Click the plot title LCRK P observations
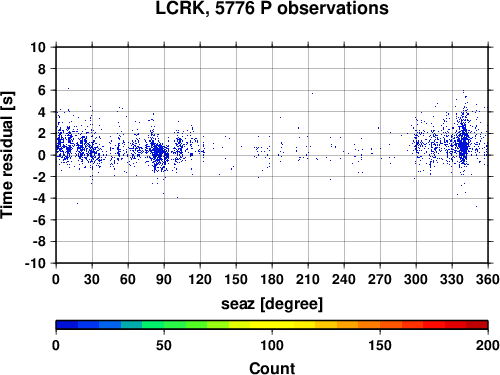The height and width of the screenshot is (375, 500). pyautogui.click(x=272, y=8)
